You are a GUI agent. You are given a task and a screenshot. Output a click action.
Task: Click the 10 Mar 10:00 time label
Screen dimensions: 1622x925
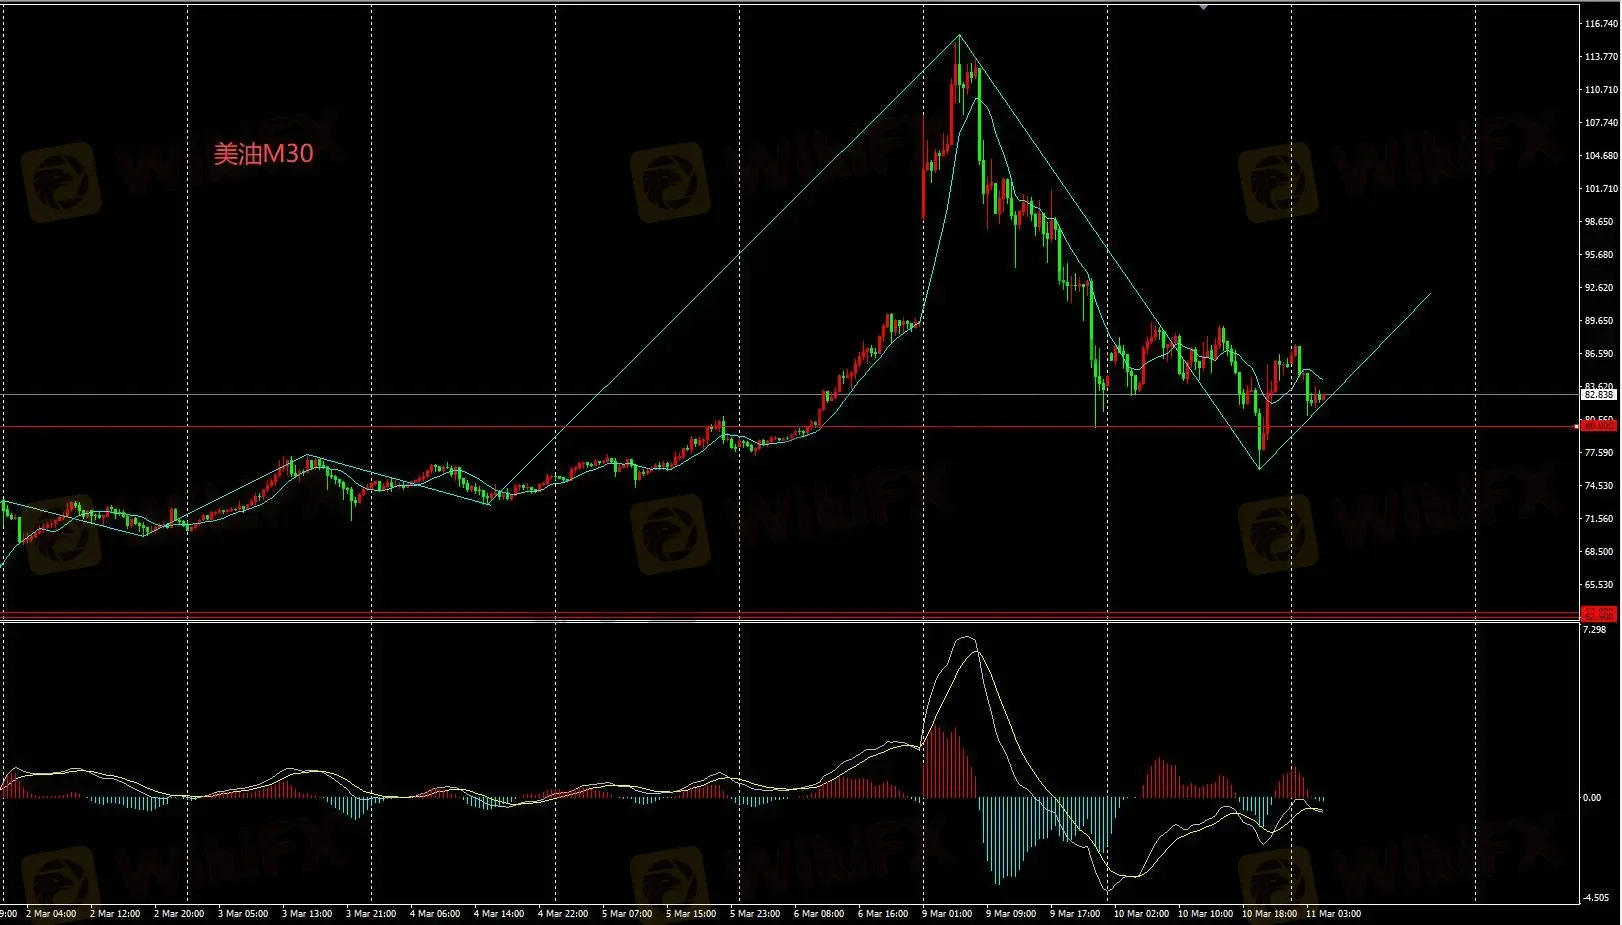point(1205,914)
